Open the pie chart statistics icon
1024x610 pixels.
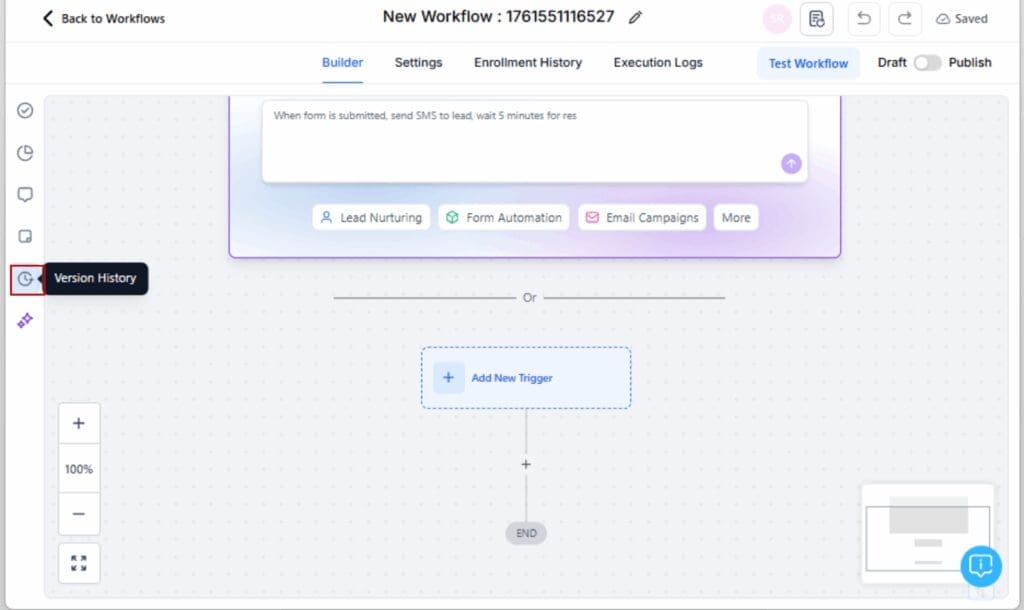pos(25,153)
